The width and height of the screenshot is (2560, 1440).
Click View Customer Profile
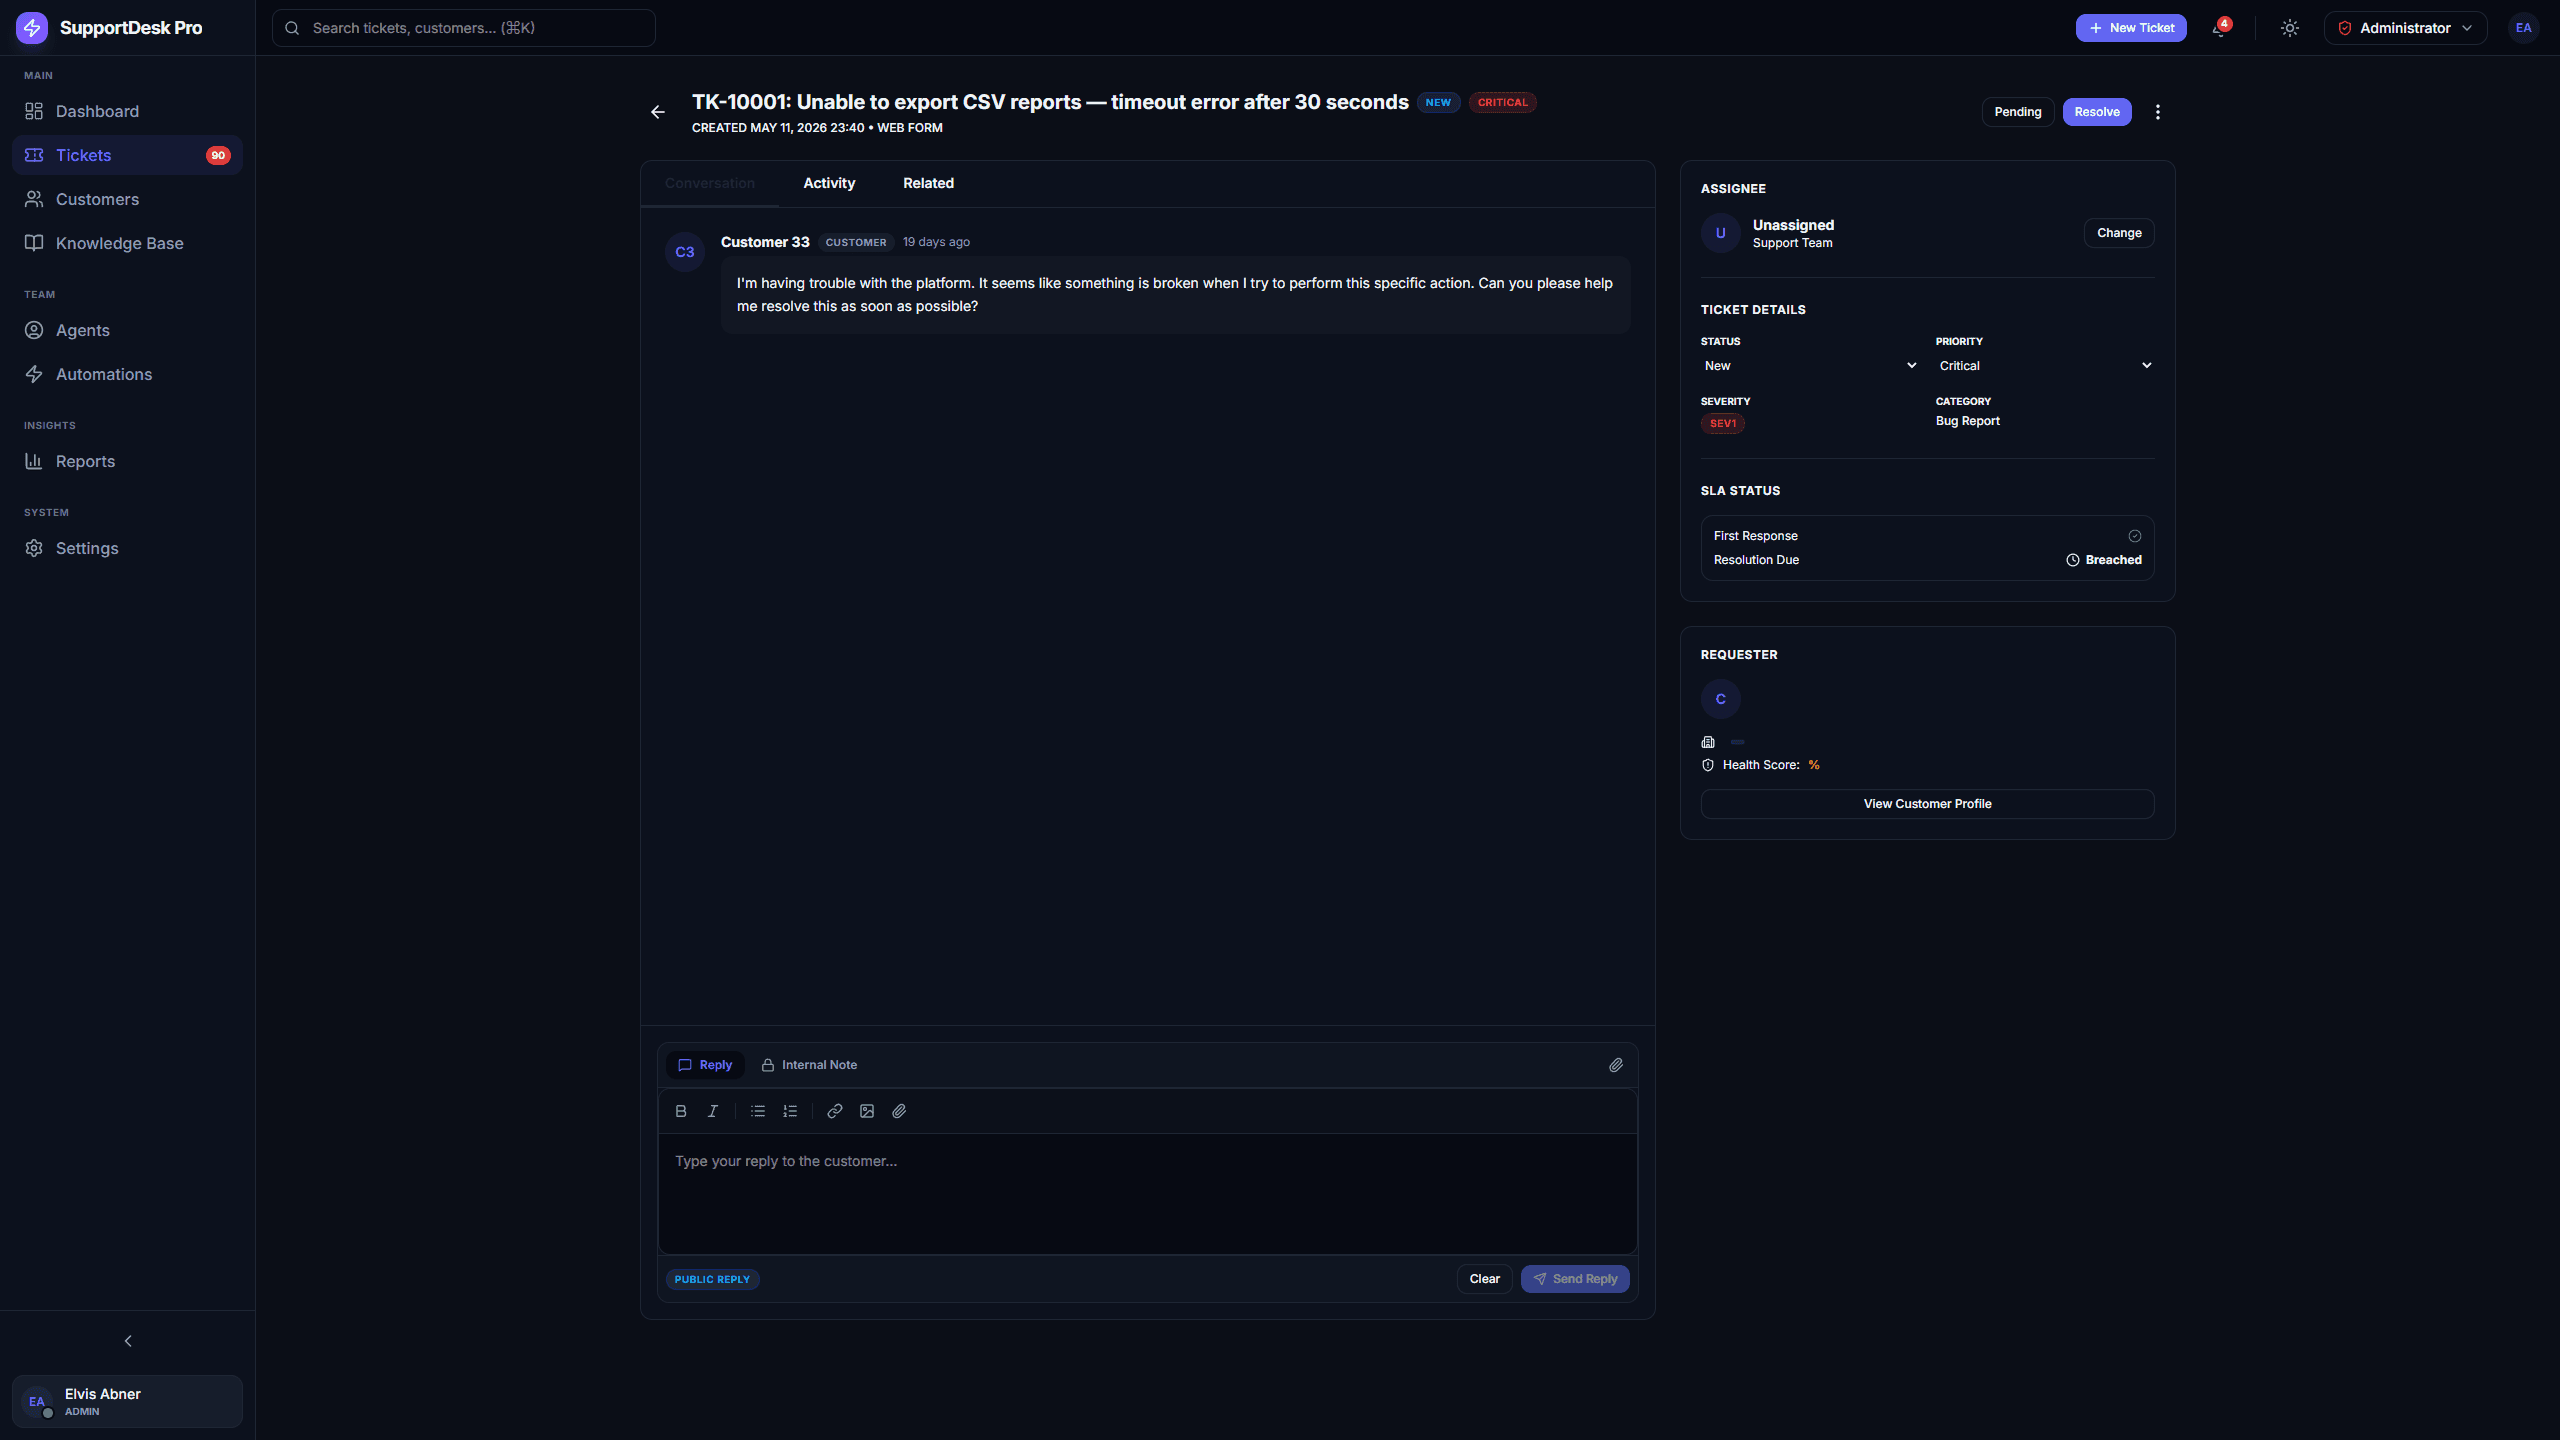click(1927, 804)
